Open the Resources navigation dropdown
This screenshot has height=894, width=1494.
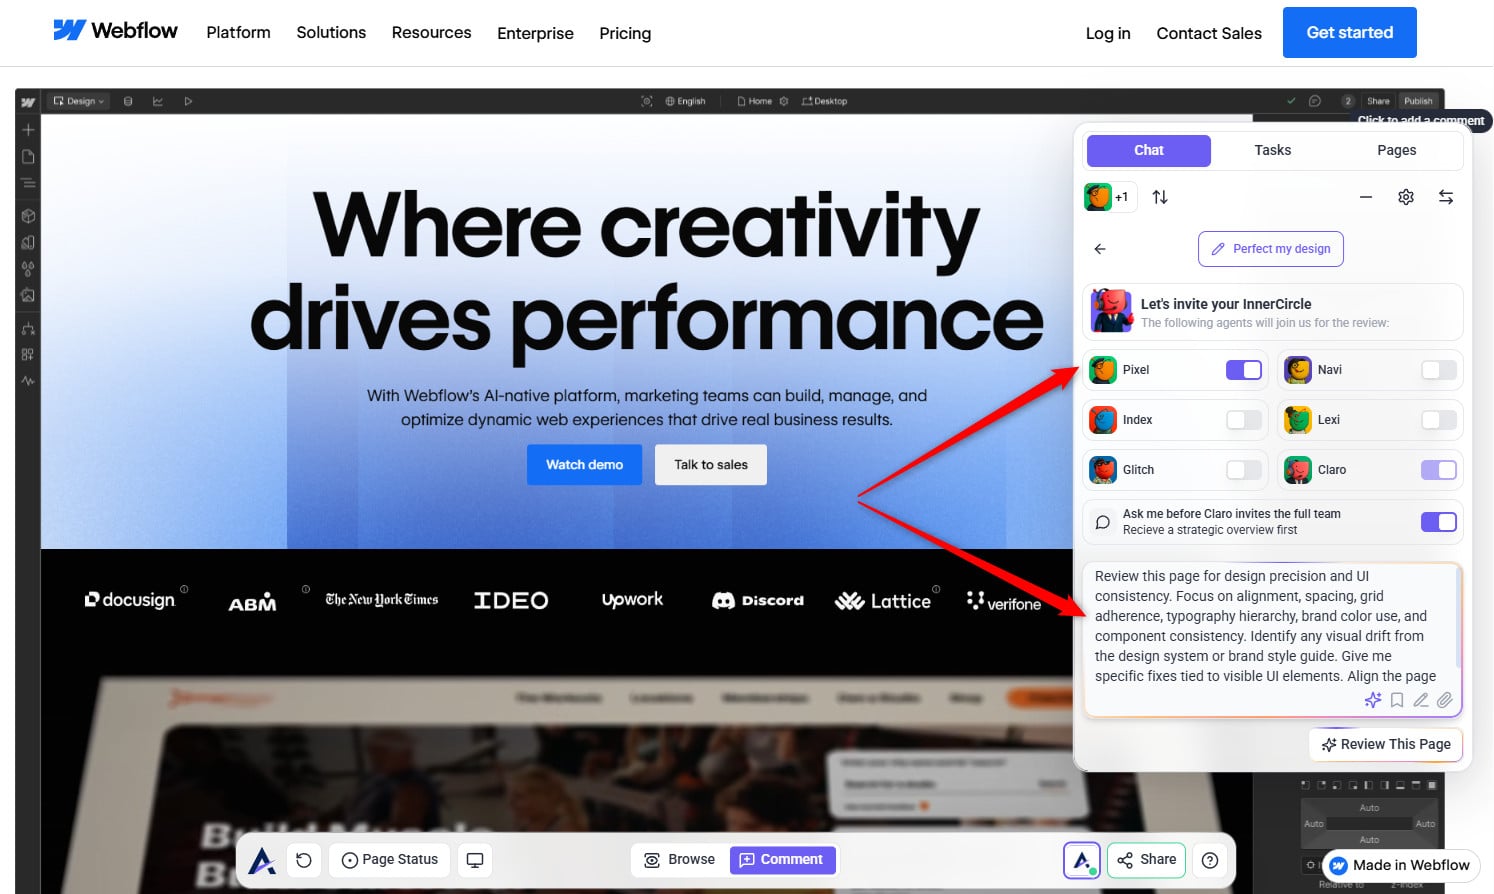[431, 33]
